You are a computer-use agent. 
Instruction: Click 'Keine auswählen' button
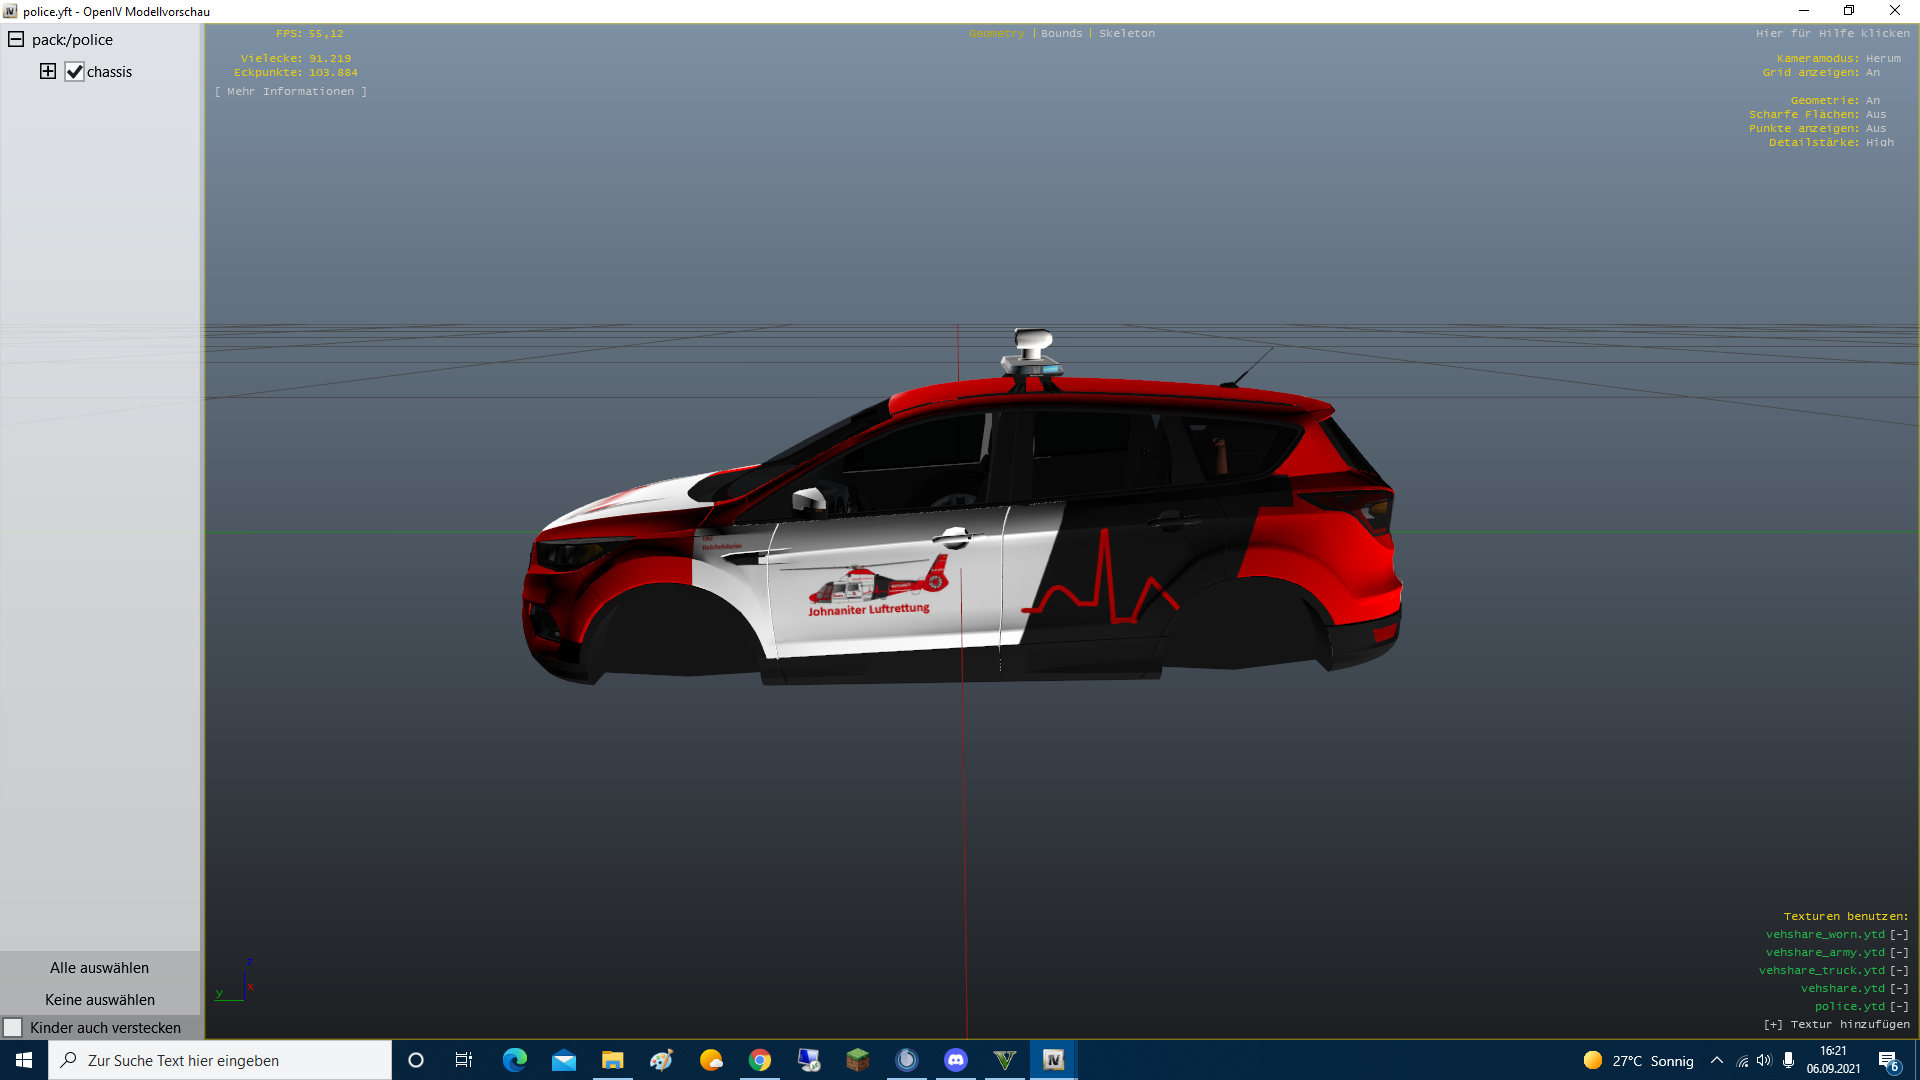tap(99, 1000)
